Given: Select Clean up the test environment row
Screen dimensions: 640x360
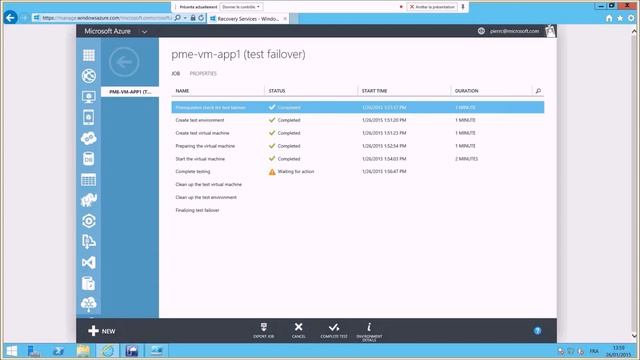Looking at the screenshot, I should 358,197.
